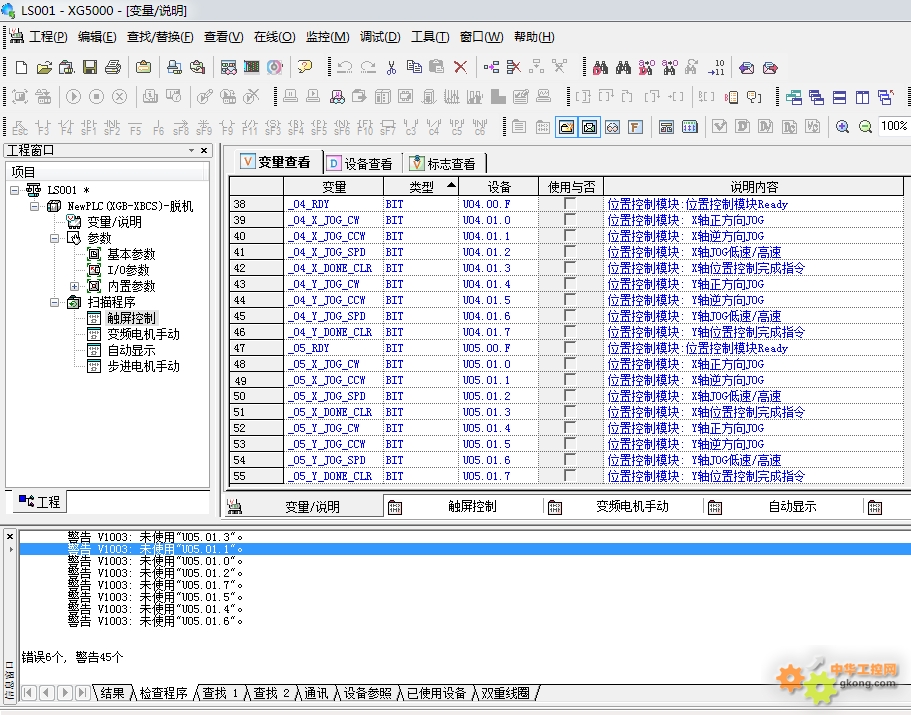Toggle the use checkbox for _04_Y_JOG_CW
The image size is (911, 715).
(x=569, y=283)
